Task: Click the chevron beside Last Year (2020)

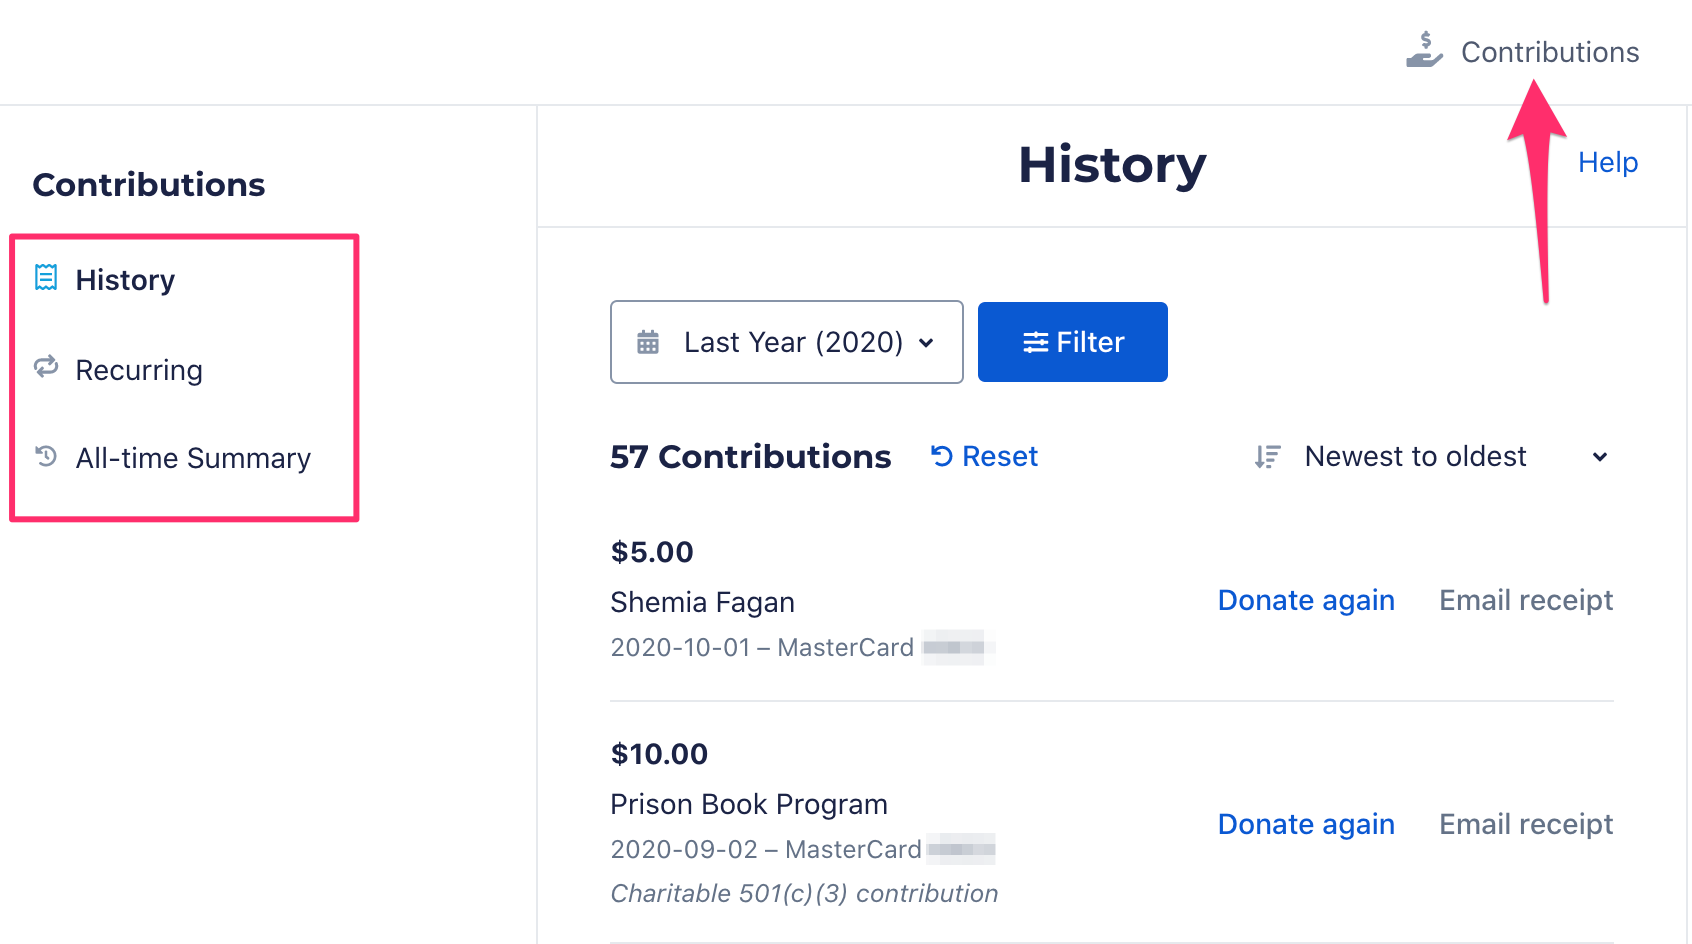Action: (x=926, y=343)
